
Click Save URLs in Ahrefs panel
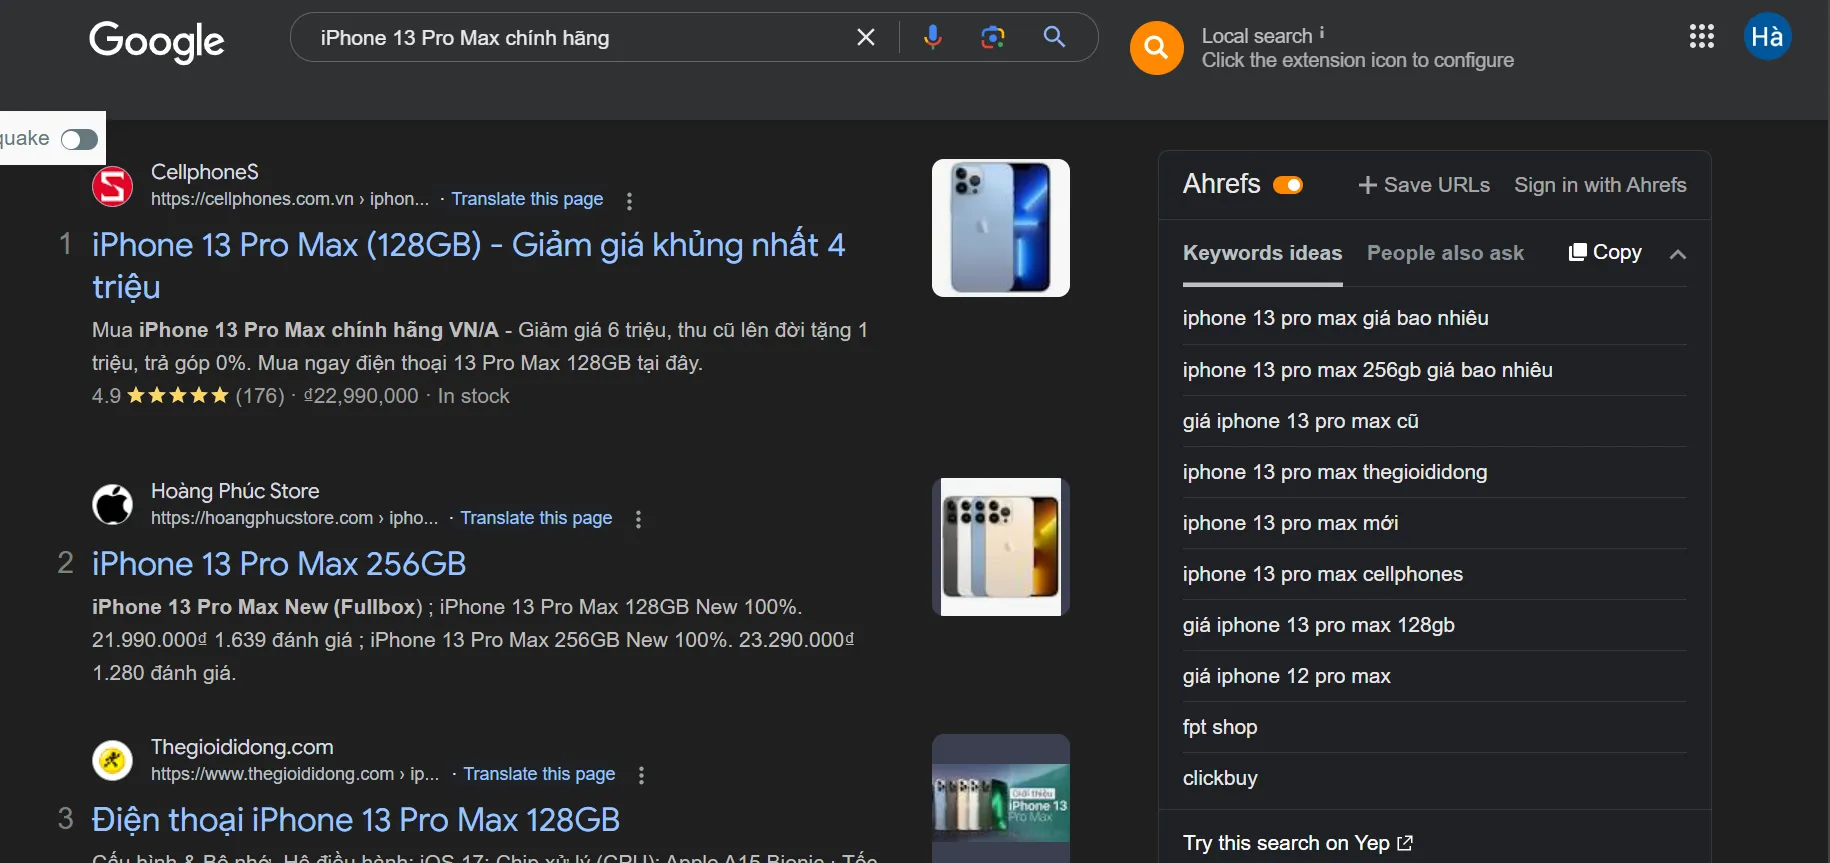[x=1424, y=185]
